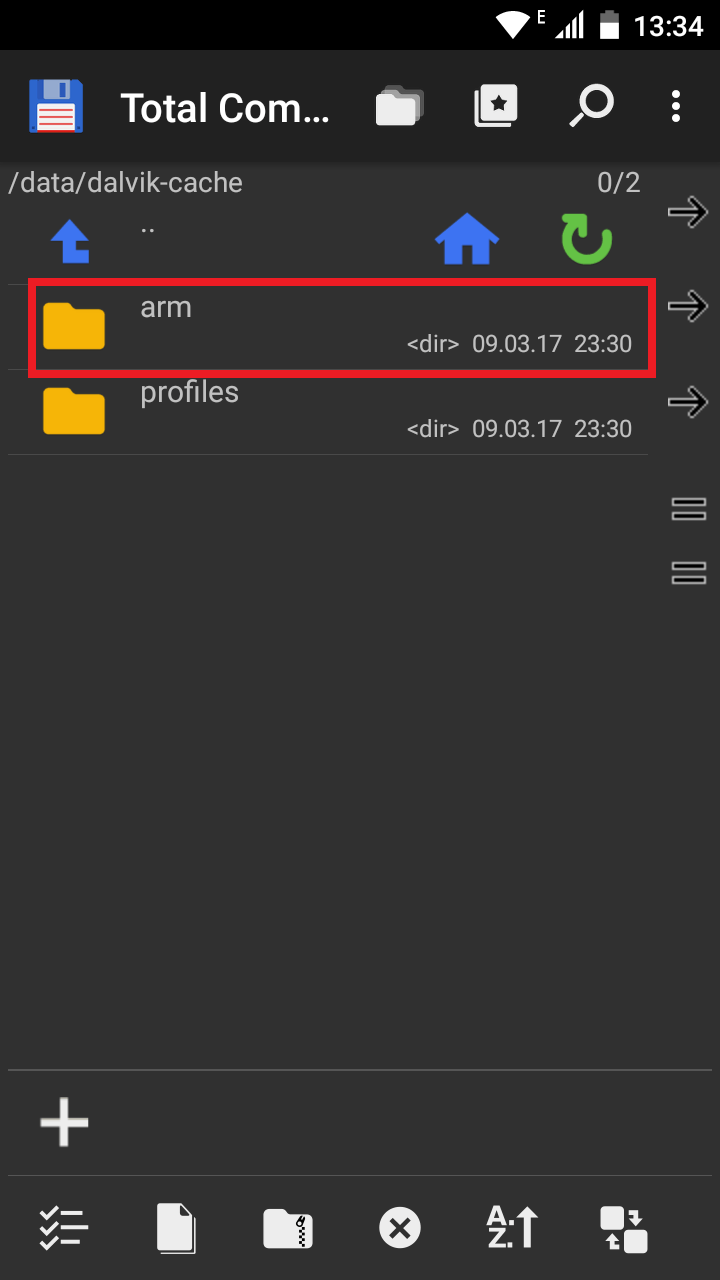Image resolution: width=720 pixels, height=1280 pixels.
Task: Sort files with the A-Z arrow icon
Action: [512, 1227]
